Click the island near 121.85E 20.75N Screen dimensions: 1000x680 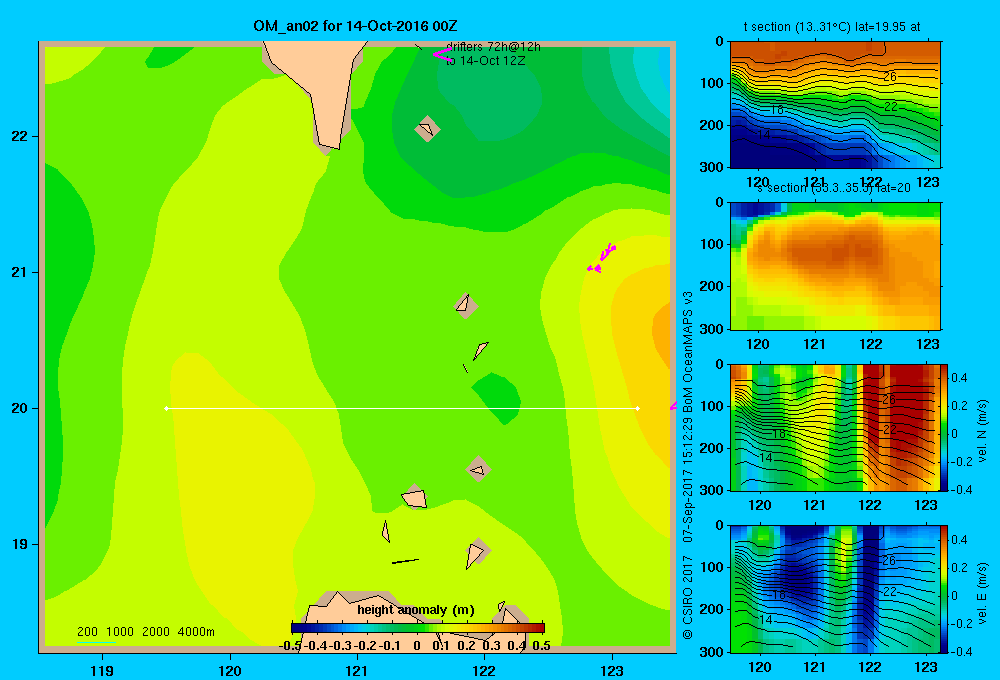coord(466,306)
